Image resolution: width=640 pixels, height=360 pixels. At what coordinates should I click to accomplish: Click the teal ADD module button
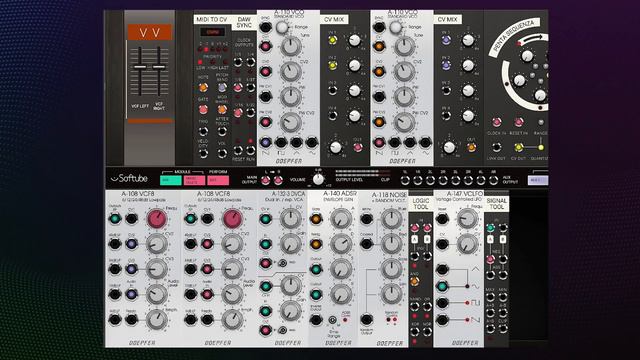click(x=171, y=180)
